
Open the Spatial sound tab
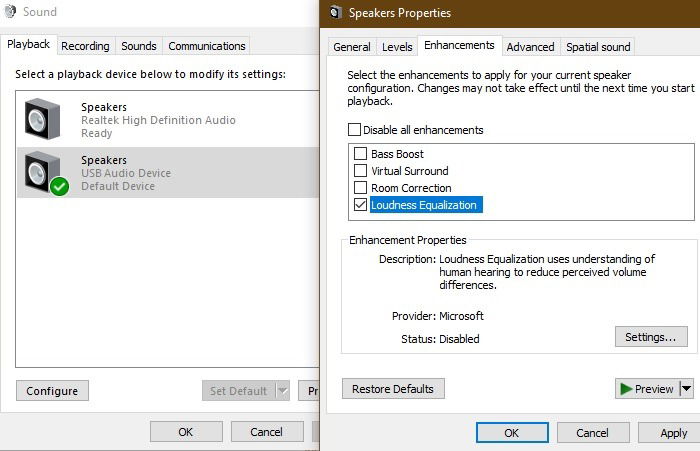(x=598, y=47)
